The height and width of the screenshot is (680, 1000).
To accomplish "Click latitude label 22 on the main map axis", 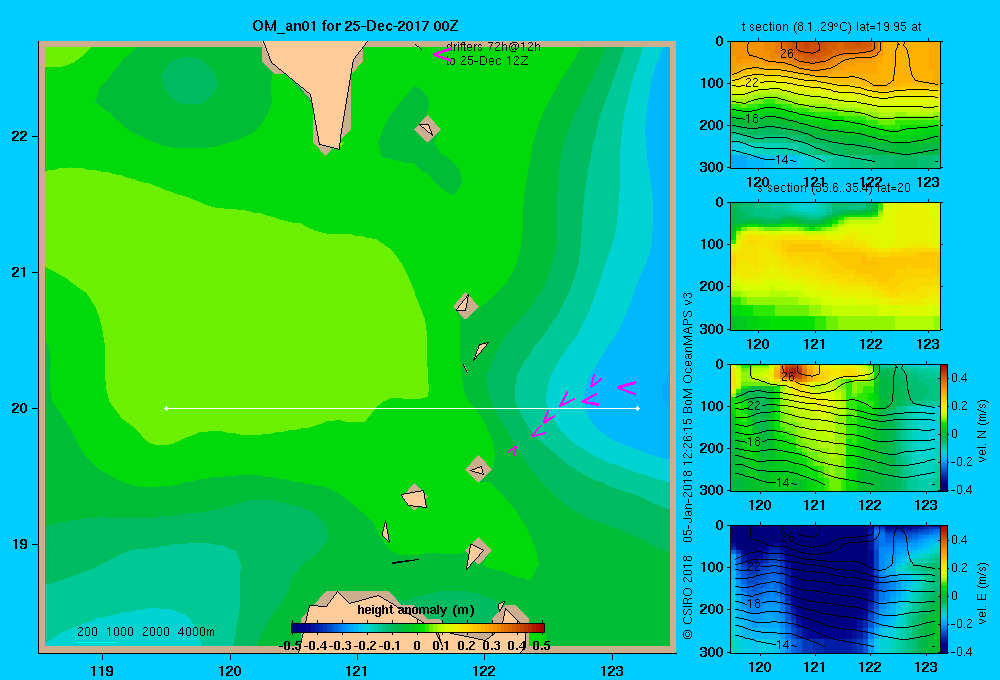I will [19, 136].
